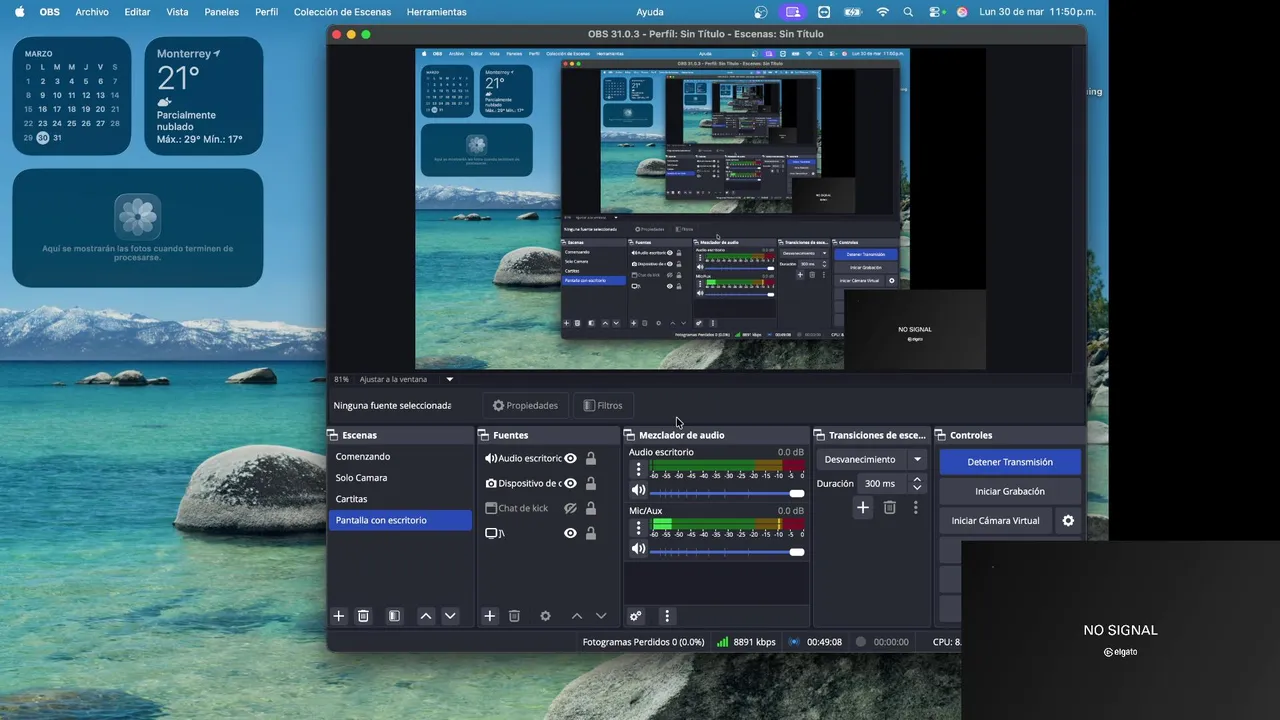Image resolution: width=1280 pixels, height=720 pixels.
Task: Open source properties gear in Fuentes panel
Action: pos(545,616)
